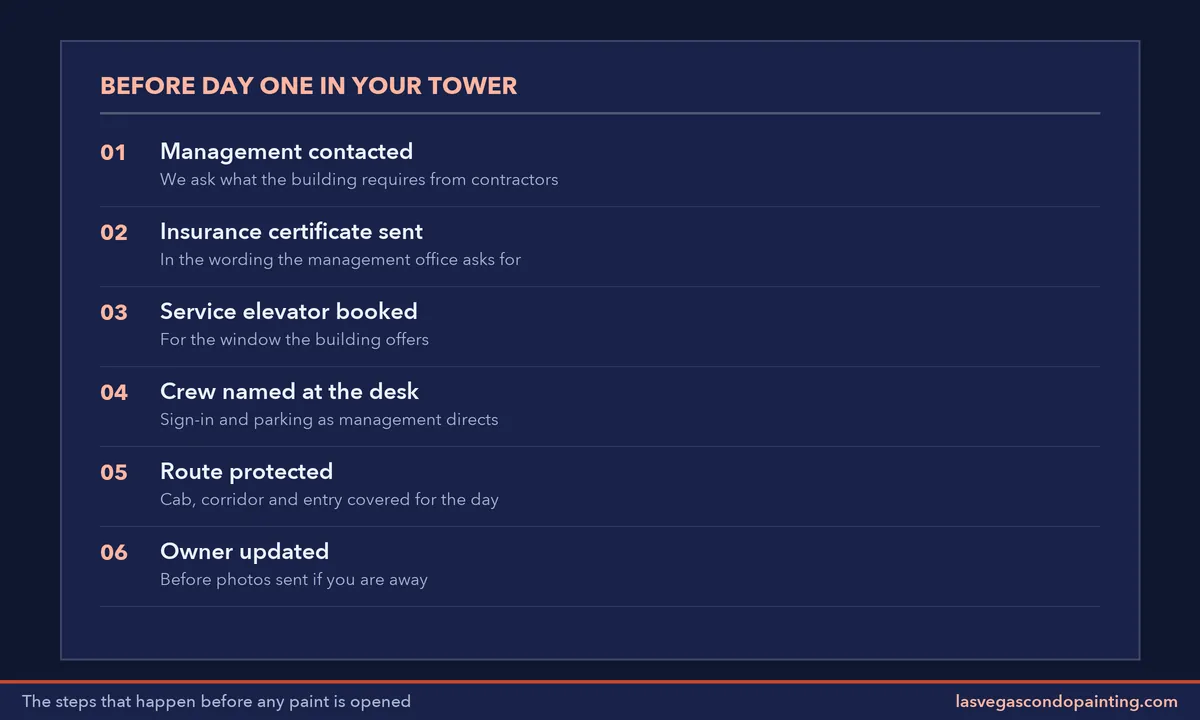Click step number 06
Image resolution: width=1200 pixels, height=720 pixels.
pyautogui.click(x=114, y=553)
